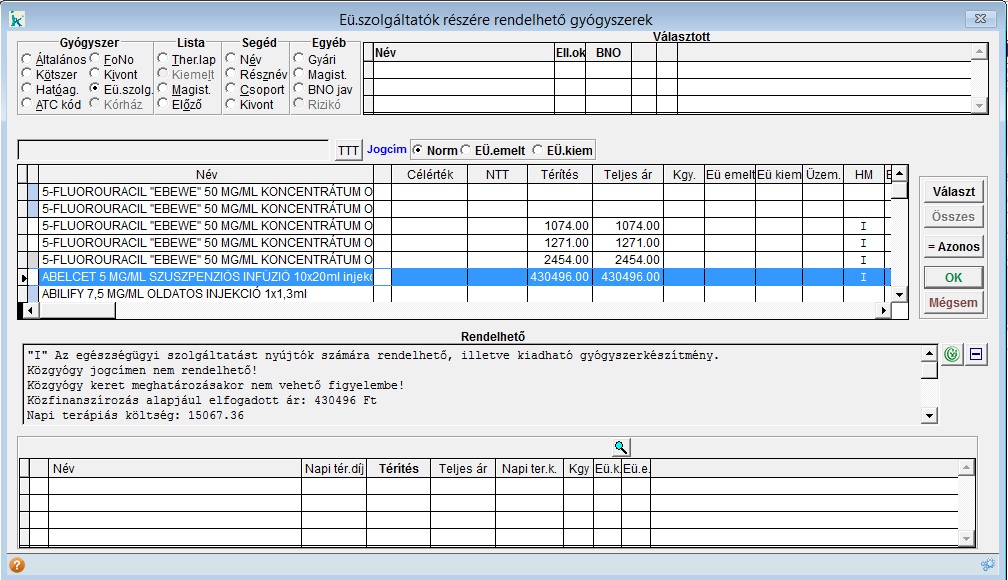Click the Térítés column header in the medicine list

[559, 174]
